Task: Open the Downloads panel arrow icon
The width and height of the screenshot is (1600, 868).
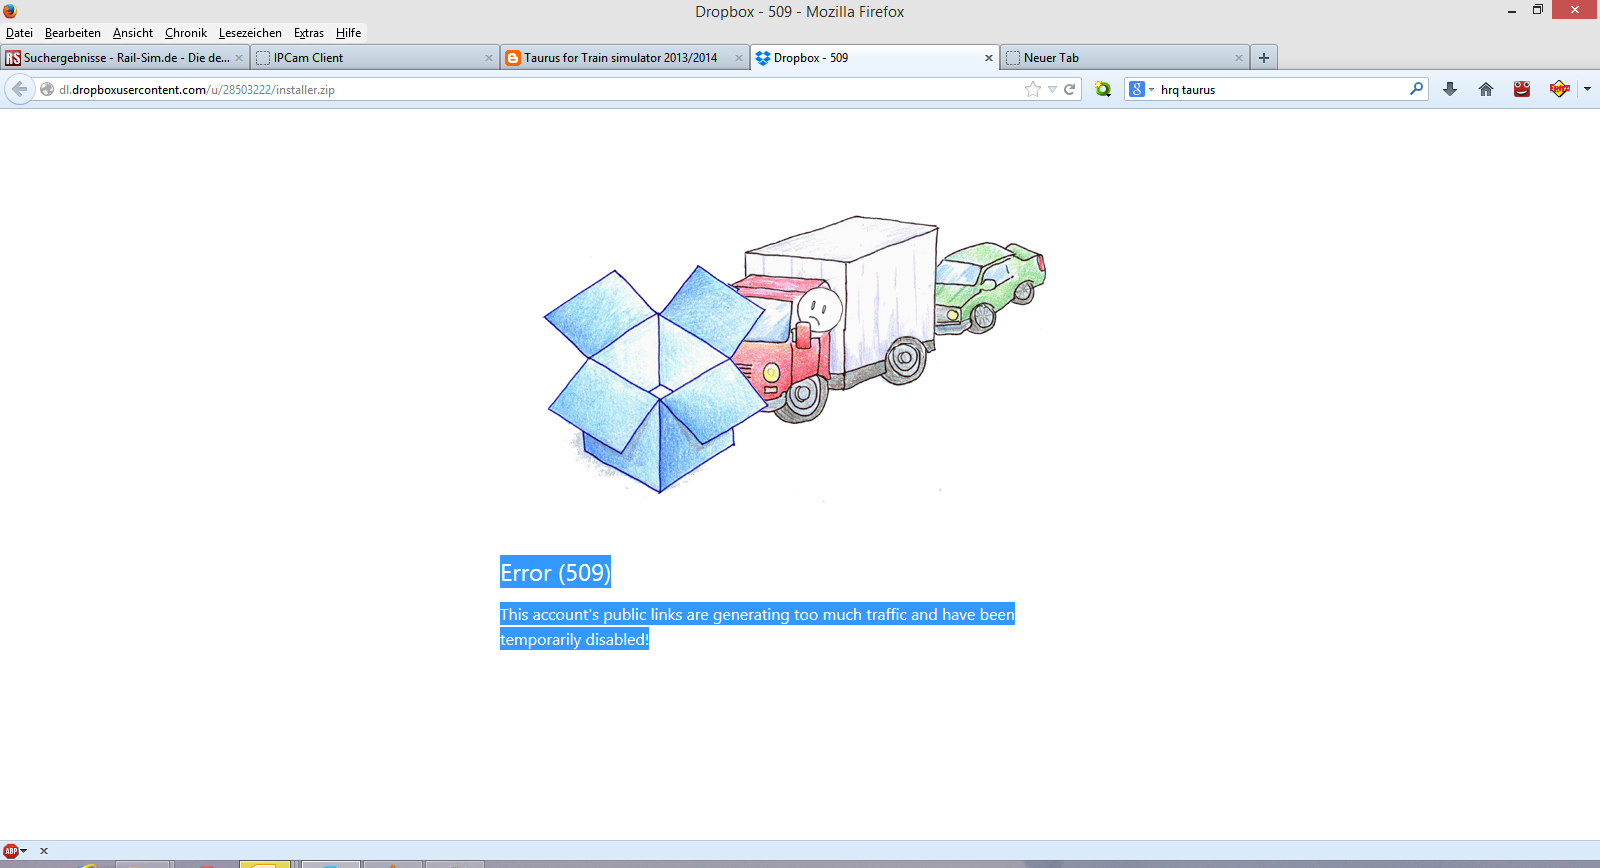Action: pyautogui.click(x=1450, y=89)
